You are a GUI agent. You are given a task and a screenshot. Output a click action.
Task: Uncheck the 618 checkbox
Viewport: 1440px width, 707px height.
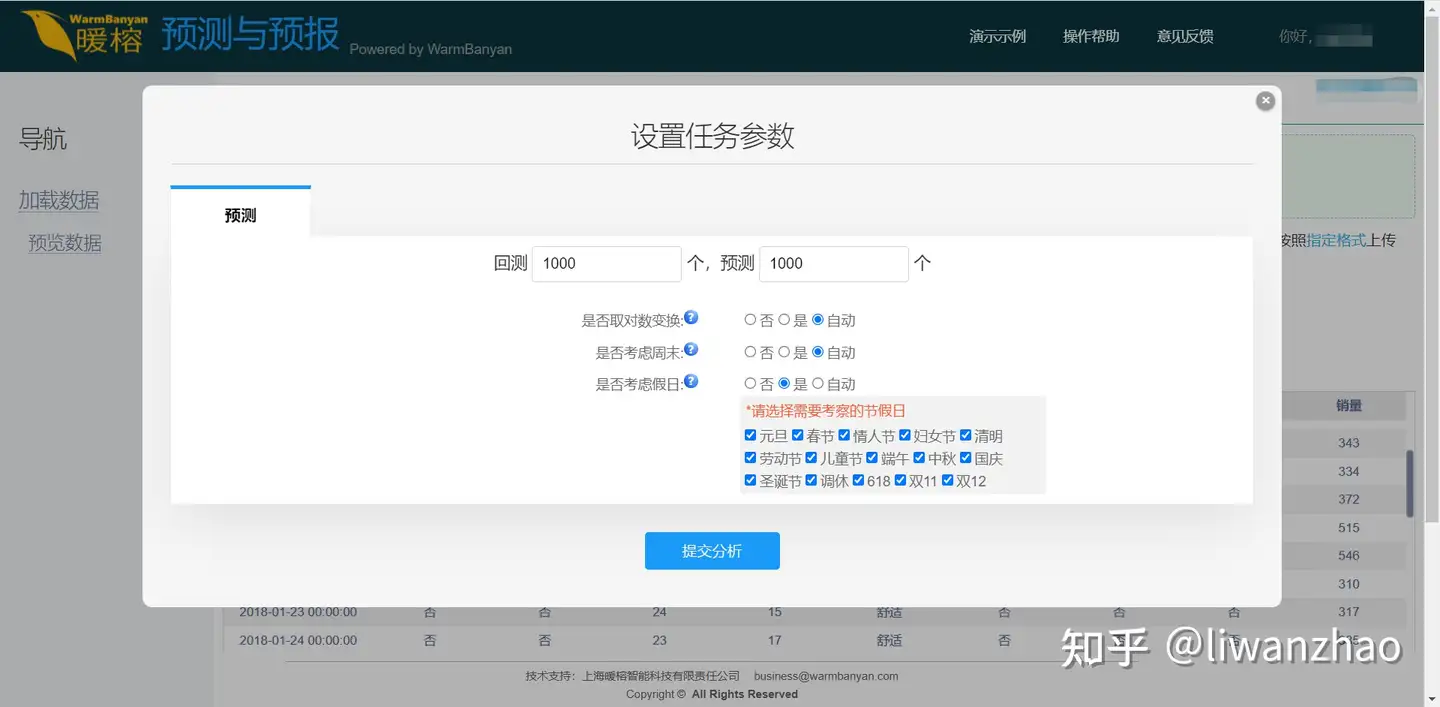tap(858, 480)
